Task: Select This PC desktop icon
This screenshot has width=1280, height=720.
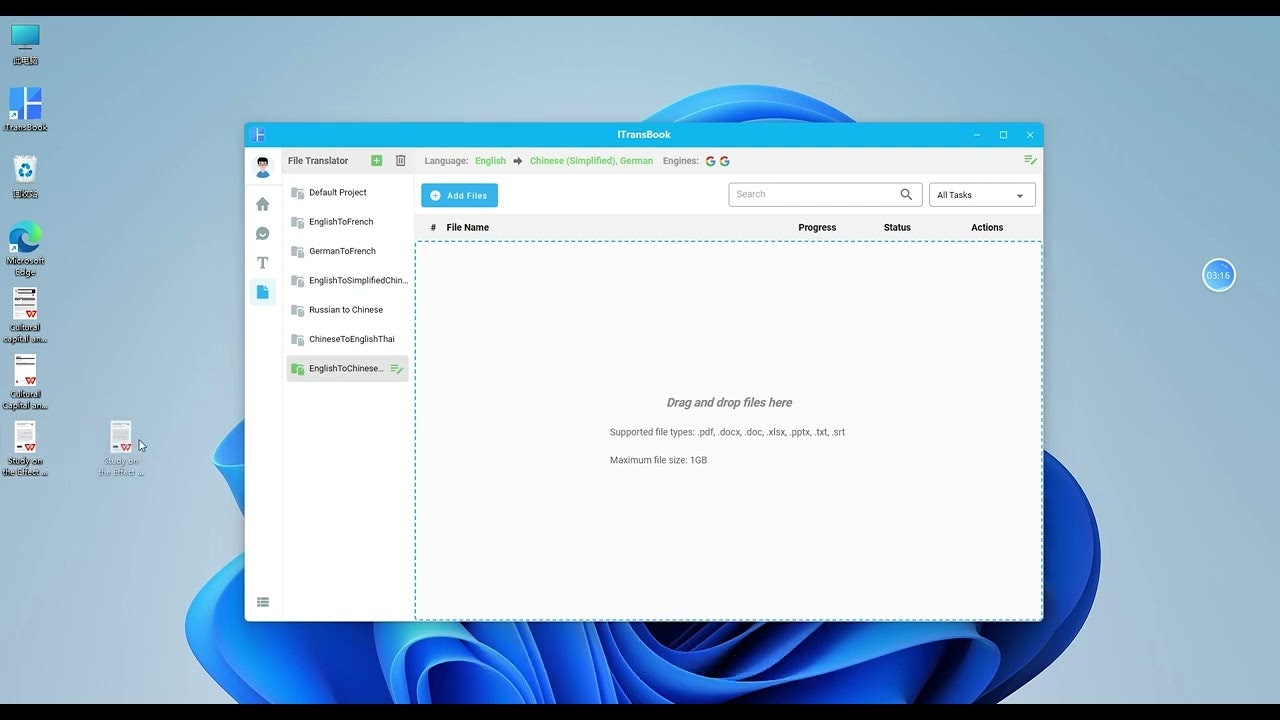Action: click(25, 43)
